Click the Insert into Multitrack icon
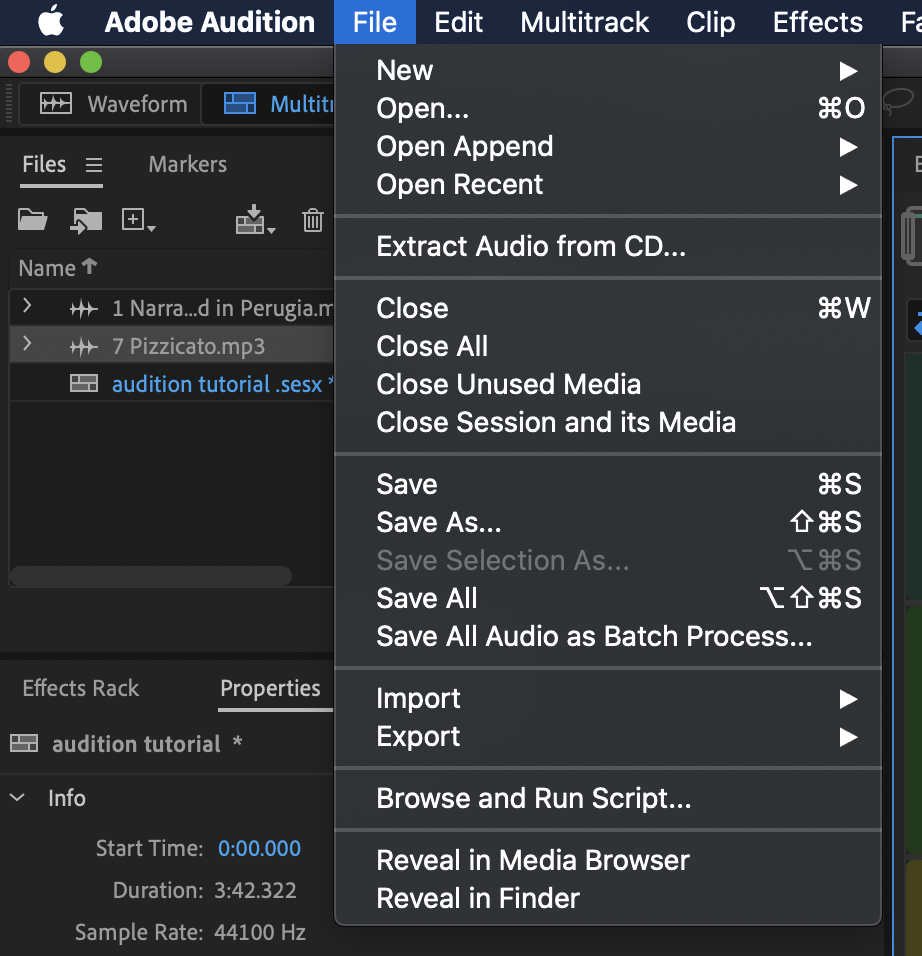Screen dimensions: 922x956 pyautogui.click(x=256, y=219)
